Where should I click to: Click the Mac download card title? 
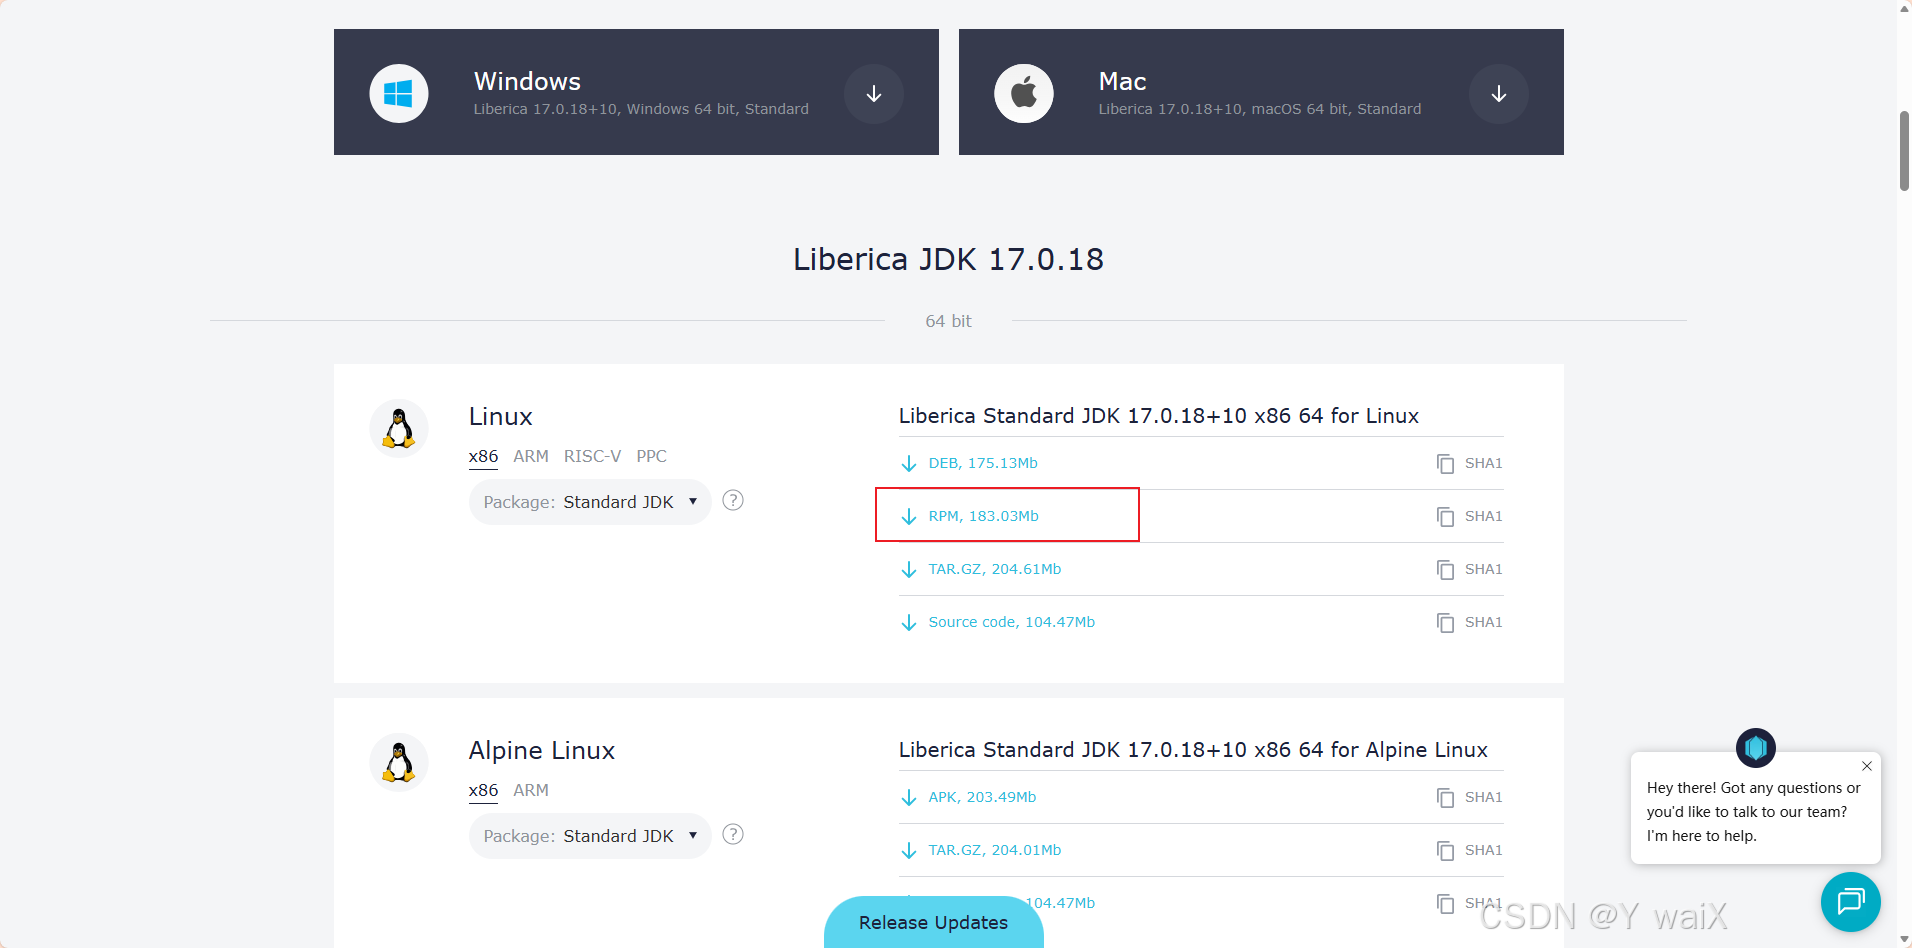click(1122, 81)
